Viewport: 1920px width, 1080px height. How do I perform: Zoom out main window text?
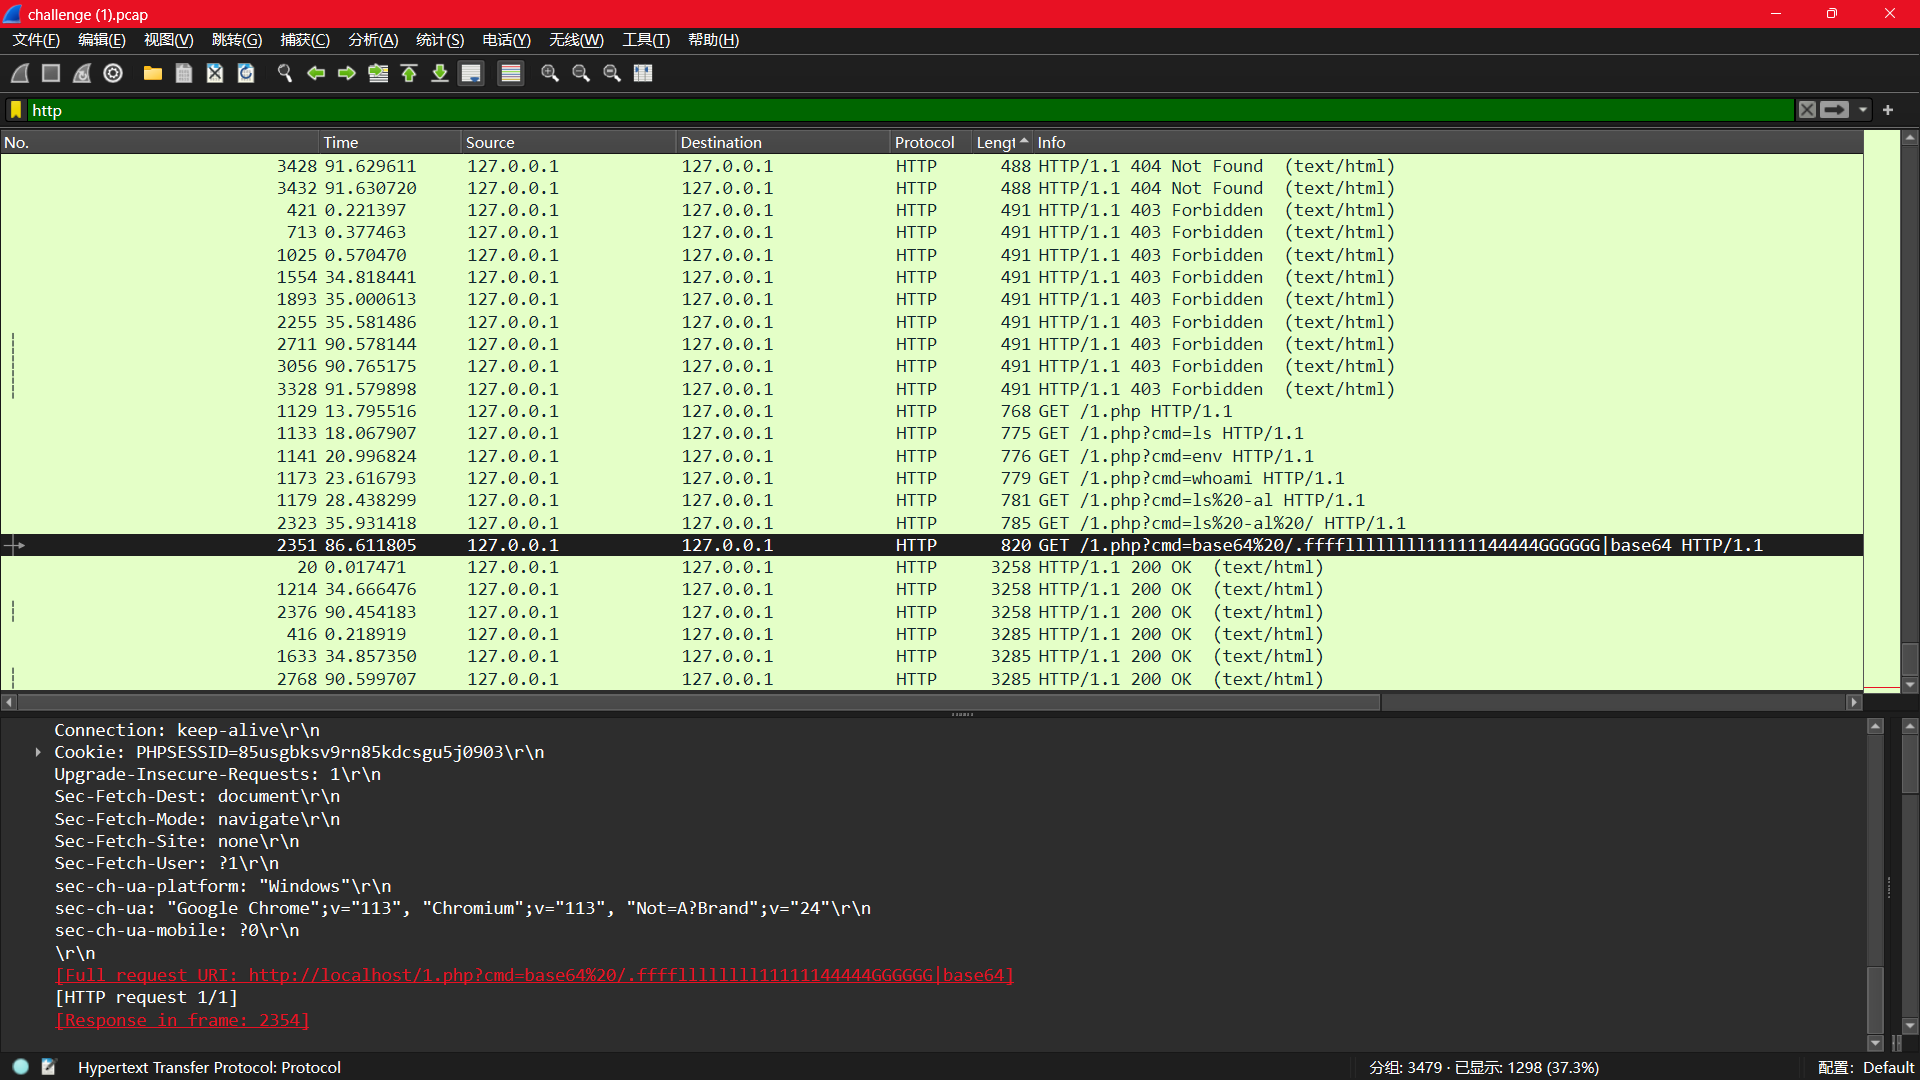click(x=581, y=73)
